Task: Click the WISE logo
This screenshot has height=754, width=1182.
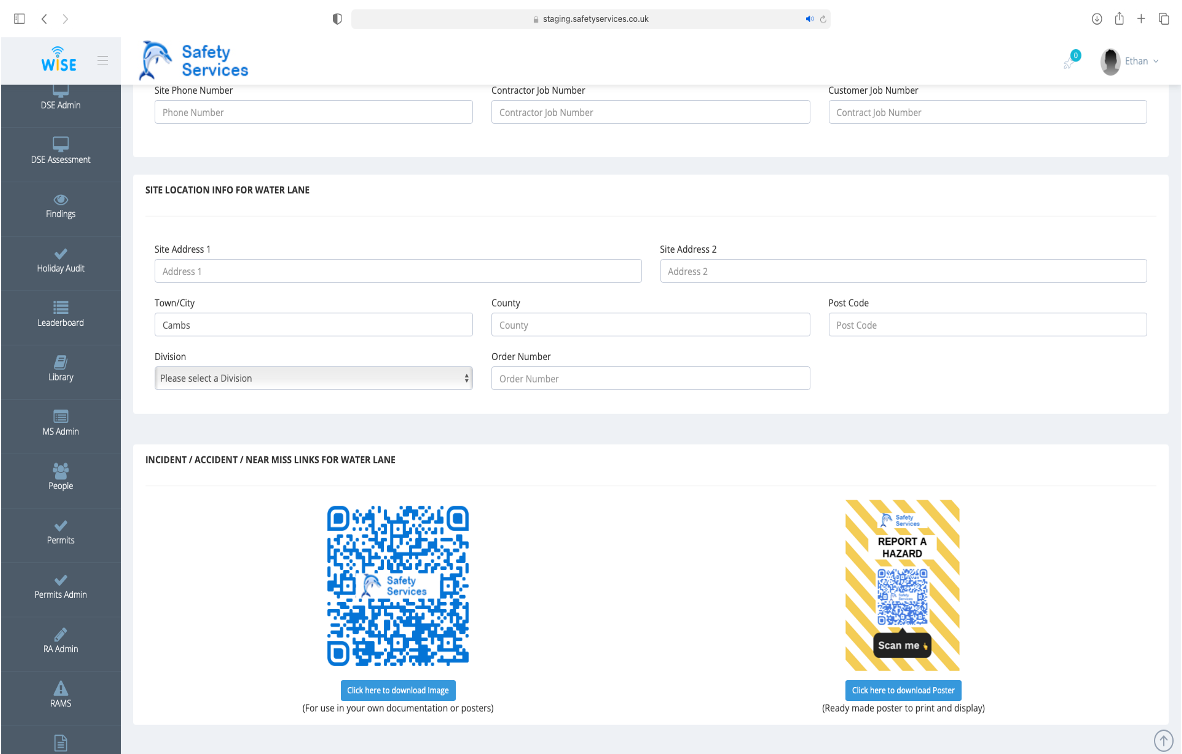Action: pos(59,60)
